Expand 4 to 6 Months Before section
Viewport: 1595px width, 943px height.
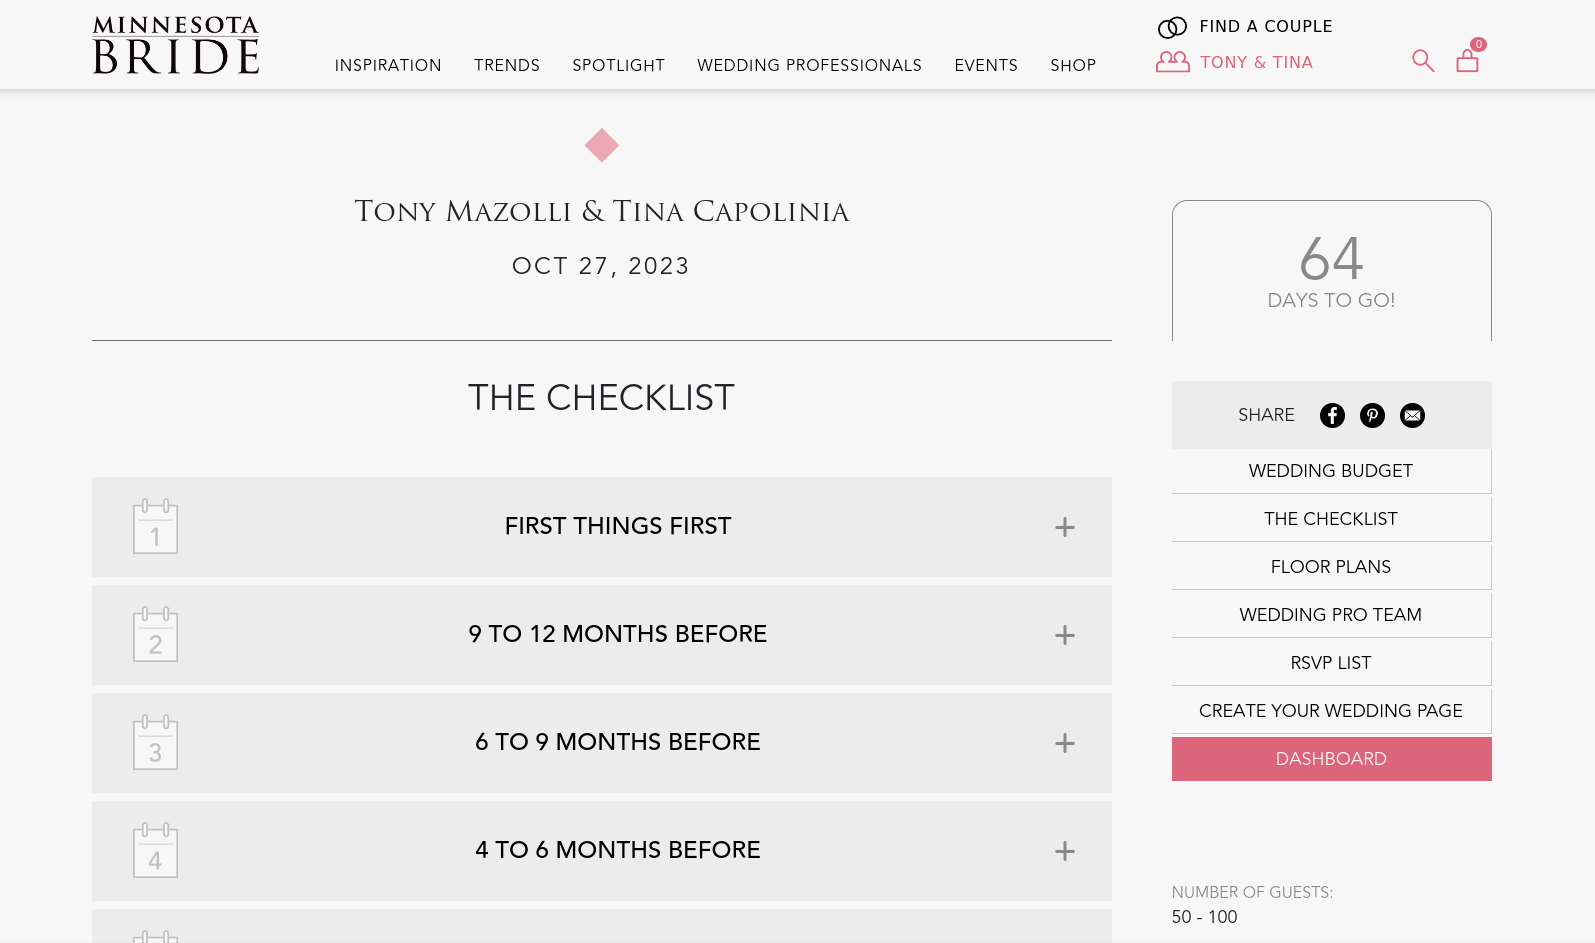[x=1064, y=851]
